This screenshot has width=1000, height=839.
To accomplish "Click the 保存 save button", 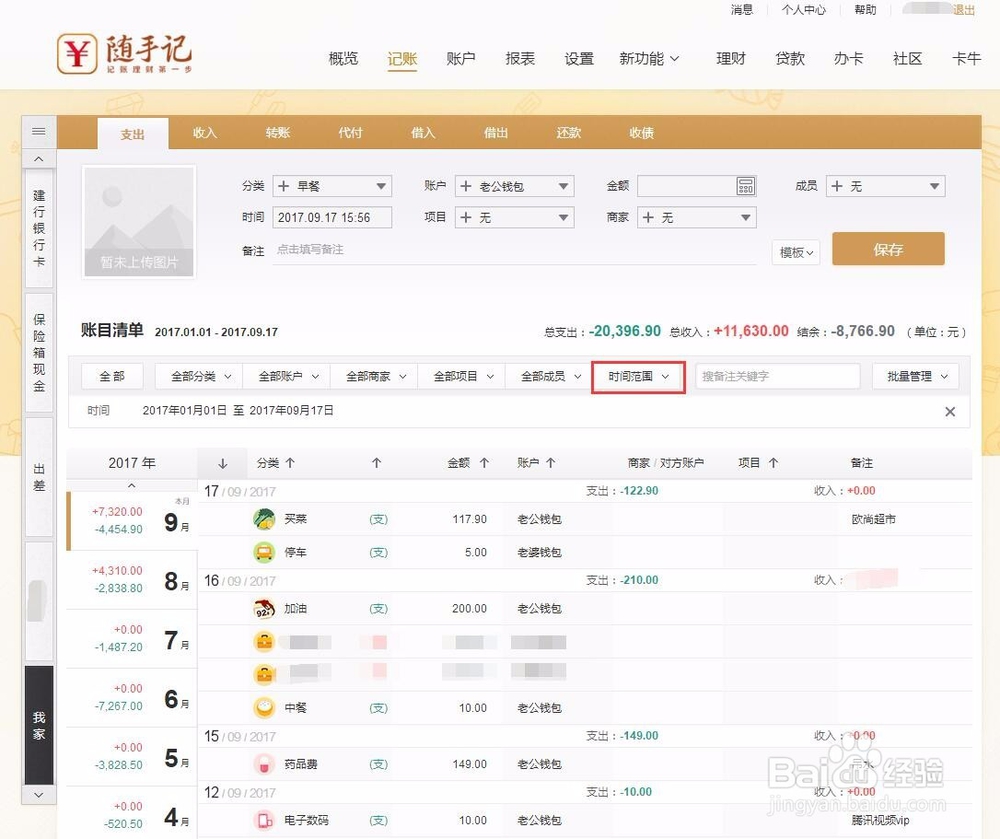I will coord(888,248).
